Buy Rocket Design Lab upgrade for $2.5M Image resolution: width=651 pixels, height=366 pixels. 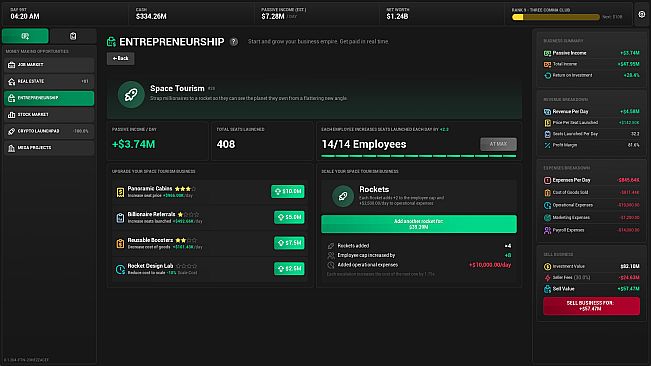[x=289, y=268]
